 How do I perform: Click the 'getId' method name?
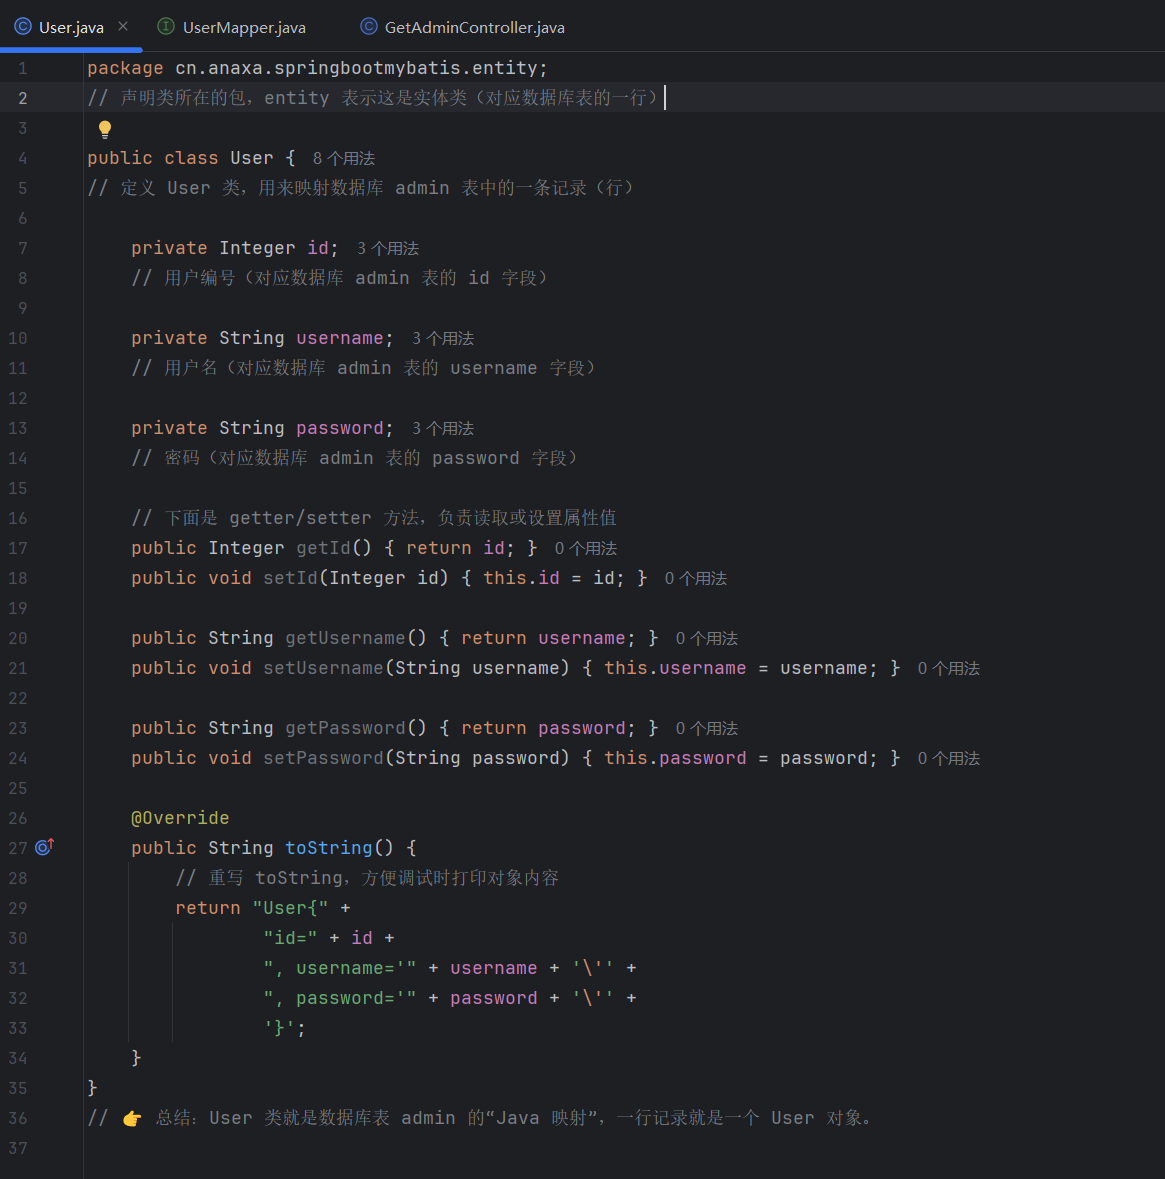[323, 548]
